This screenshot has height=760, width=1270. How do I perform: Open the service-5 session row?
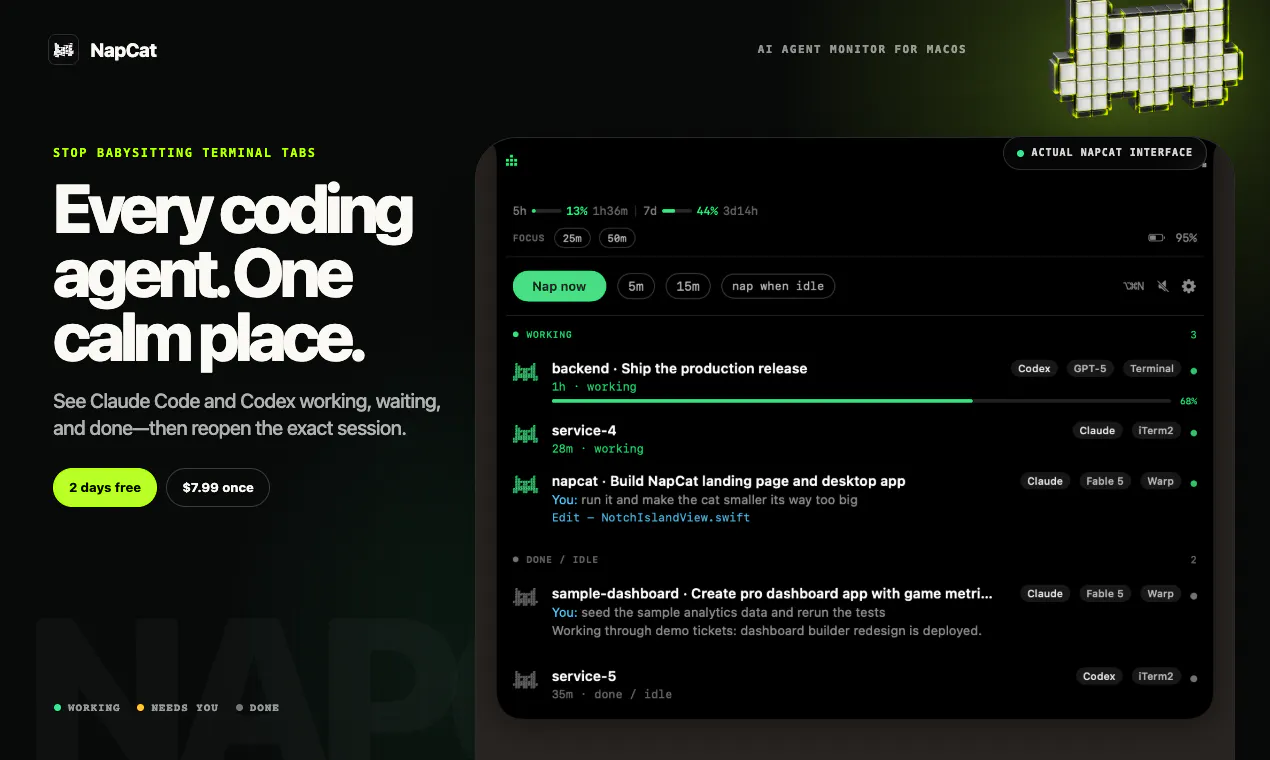(x=854, y=684)
